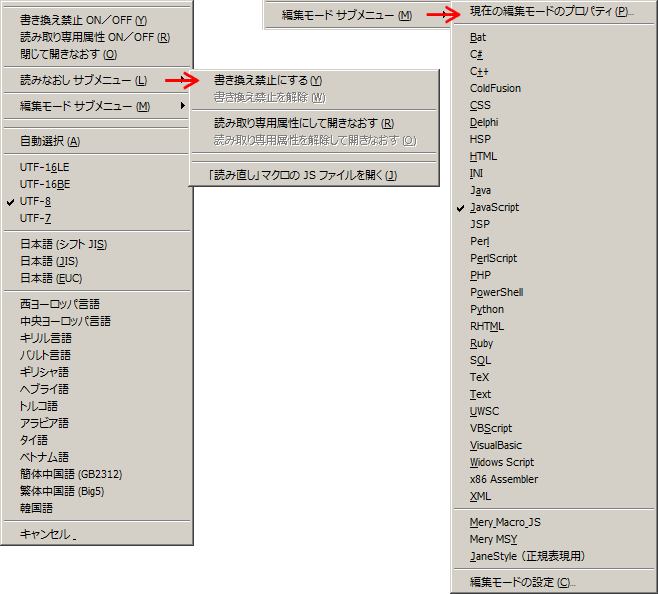
Task: Select HTML editing mode
Action: 483,156
